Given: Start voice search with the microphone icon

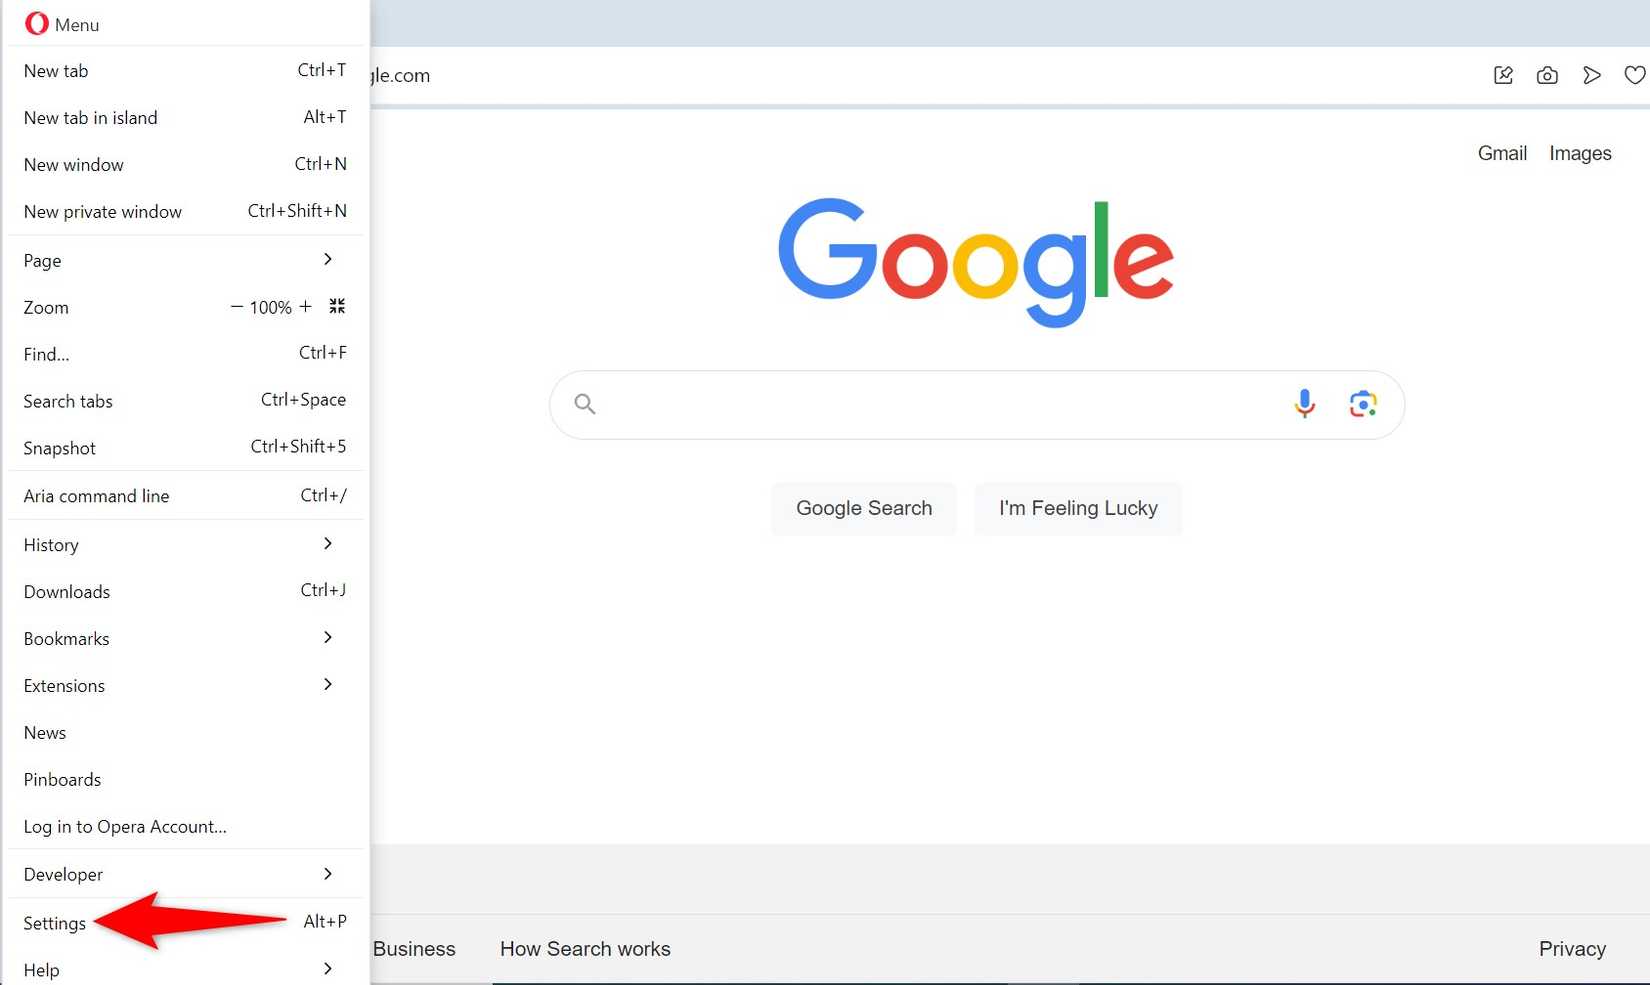Looking at the screenshot, I should tap(1304, 404).
